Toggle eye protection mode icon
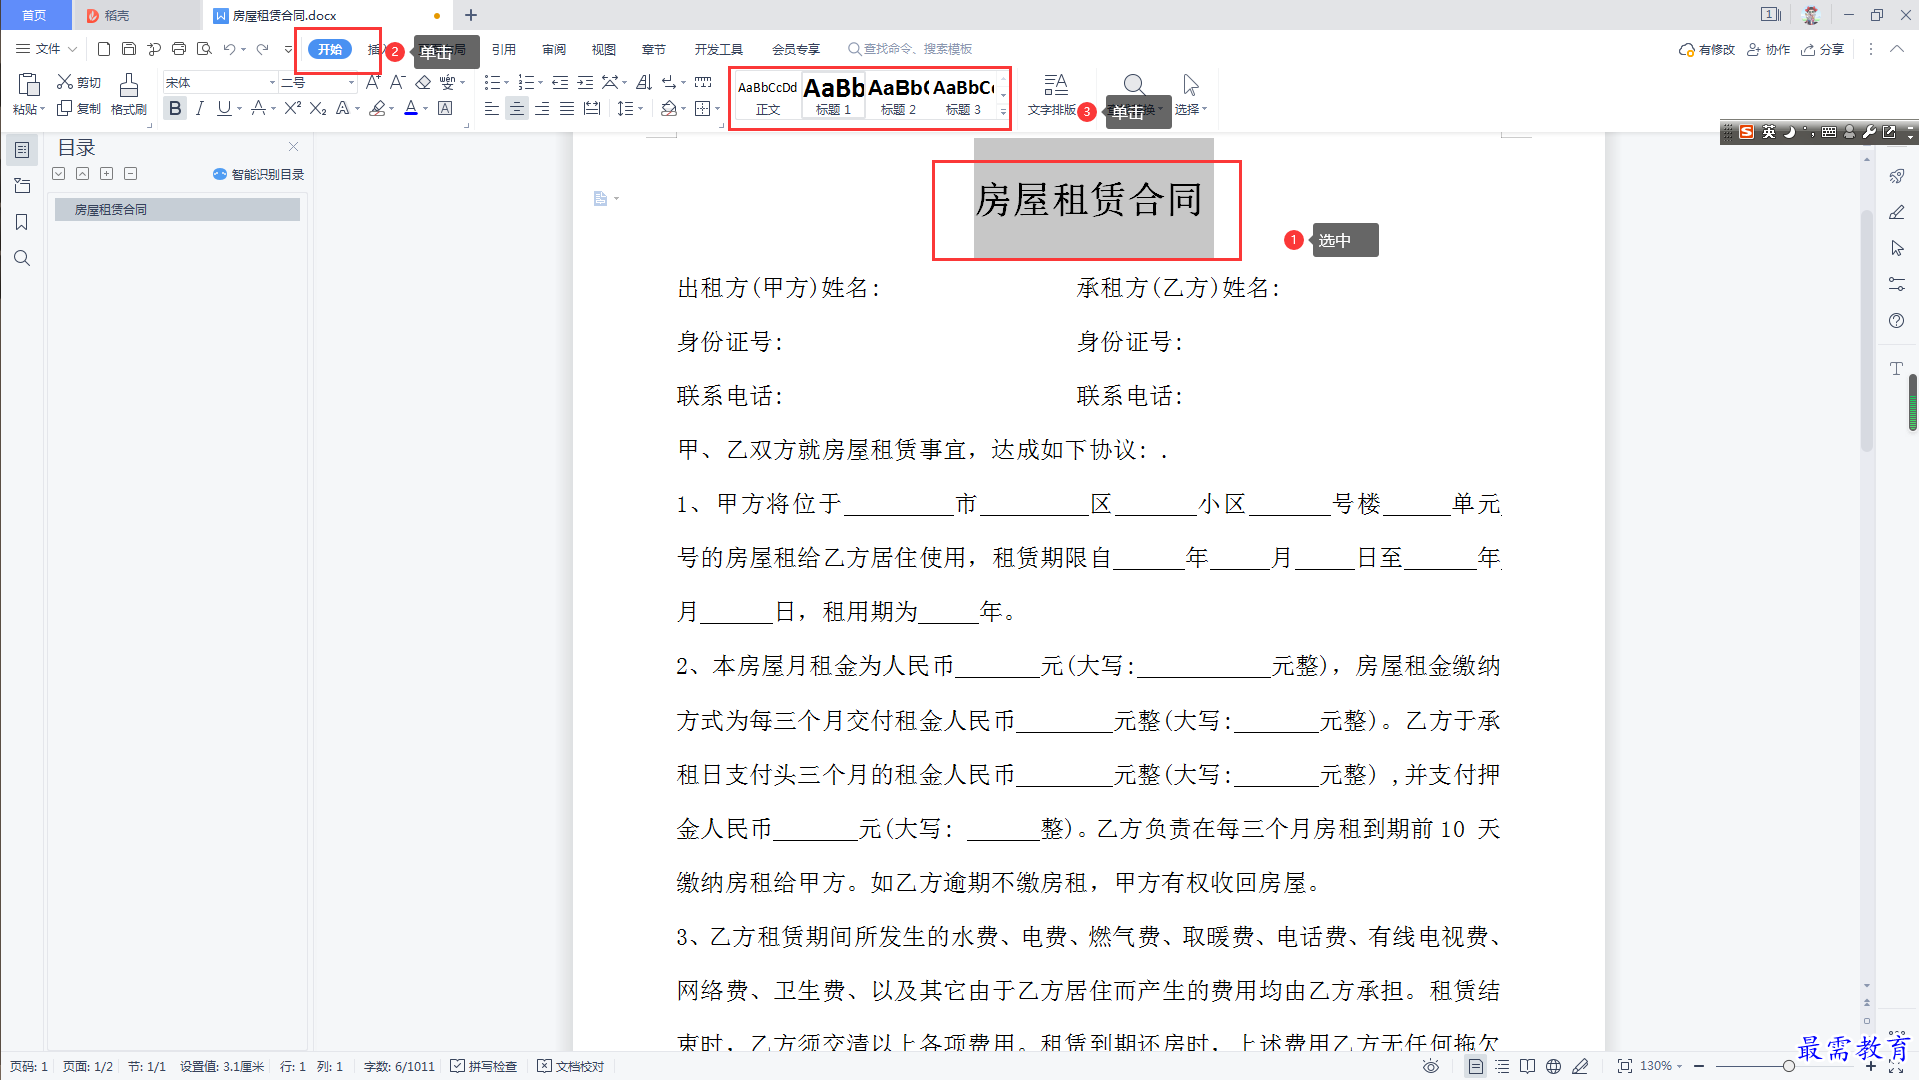Viewport: 1919px width, 1080px height. click(x=1431, y=1066)
